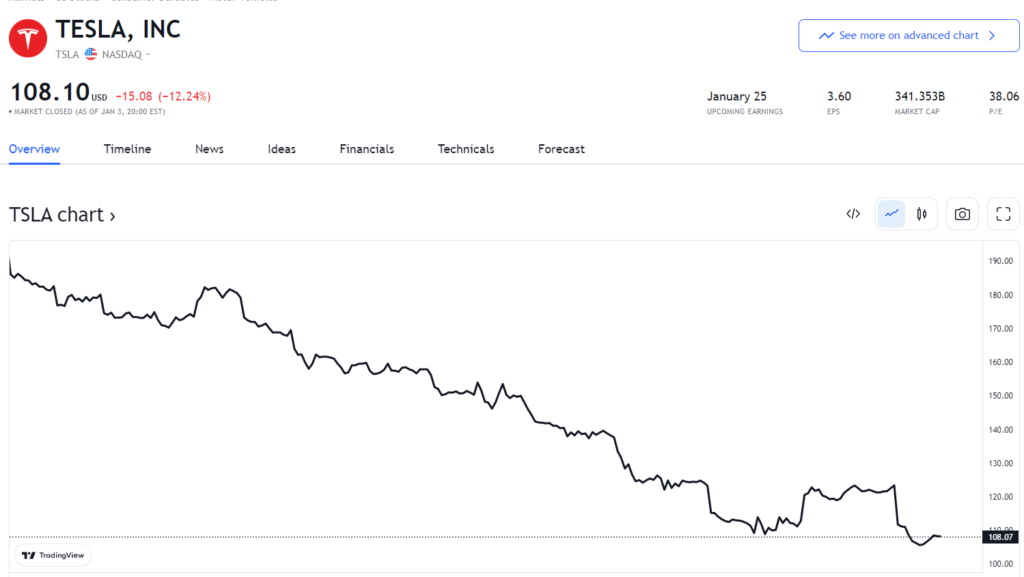Click the January 25 upcoming earnings
This screenshot has width=1024, height=577.
[x=737, y=97]
